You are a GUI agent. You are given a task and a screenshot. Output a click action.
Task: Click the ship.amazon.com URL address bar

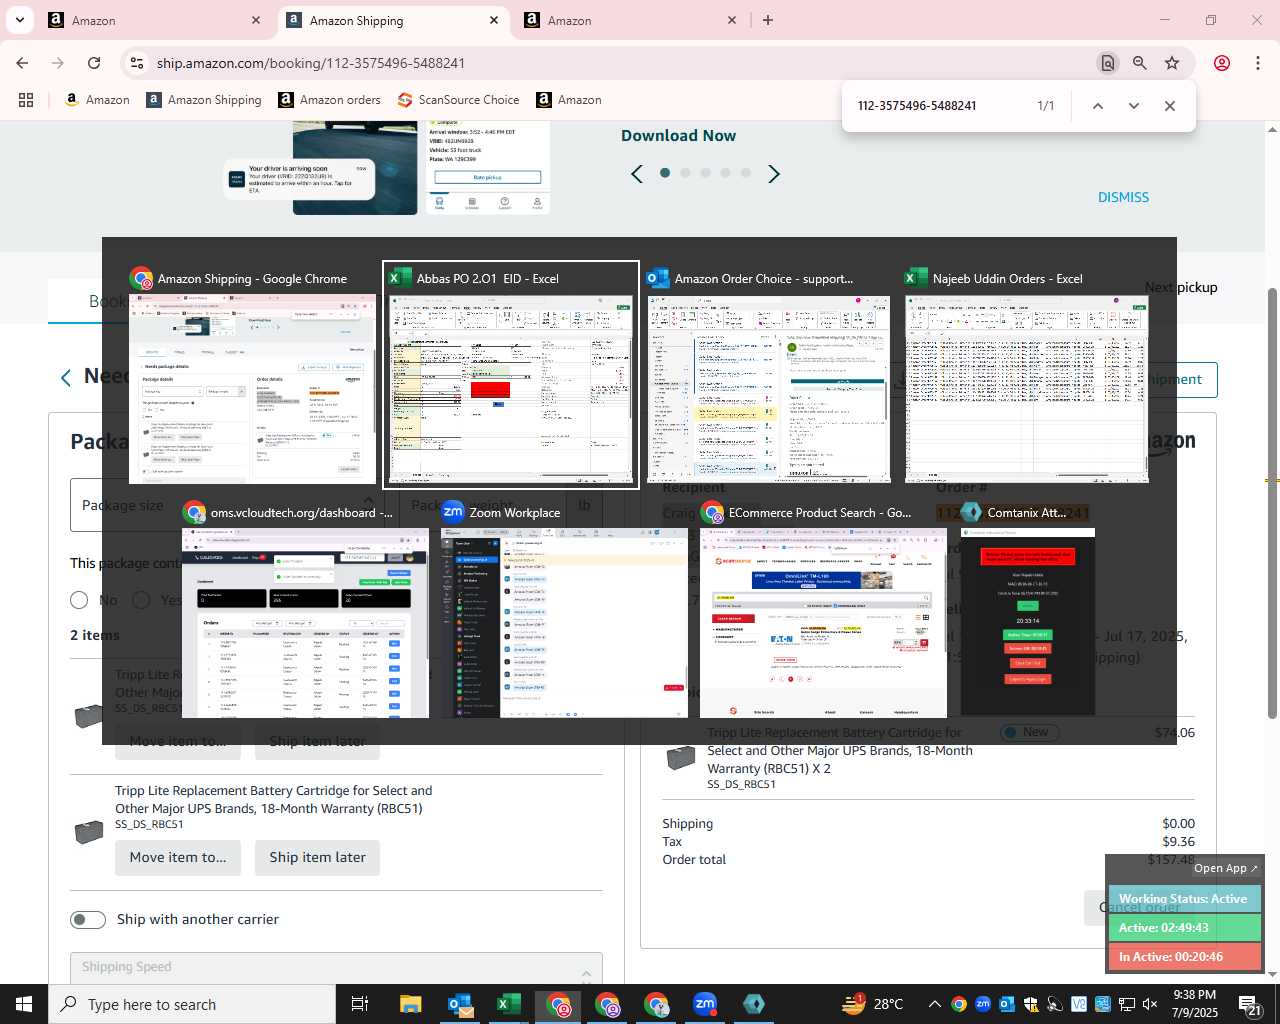pos(620,63)
